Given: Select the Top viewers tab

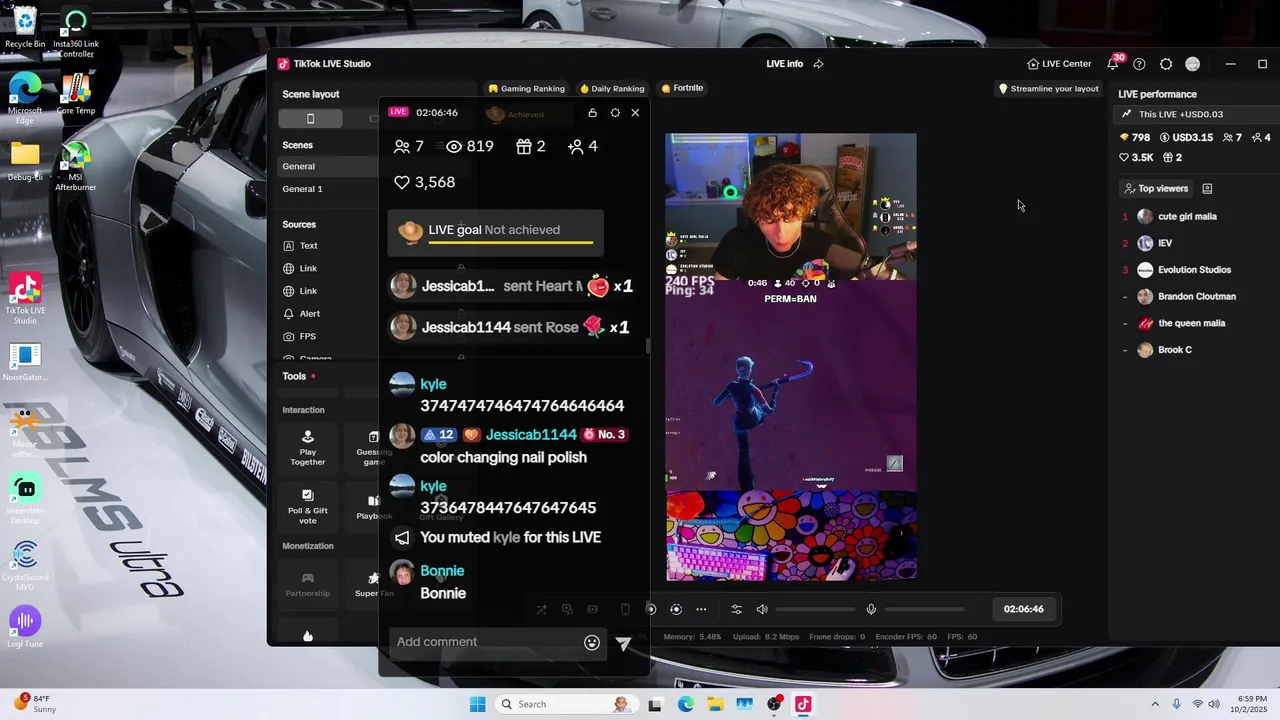Looking at the screenshot, I should pyautogui.click(x=1156, y=188).
